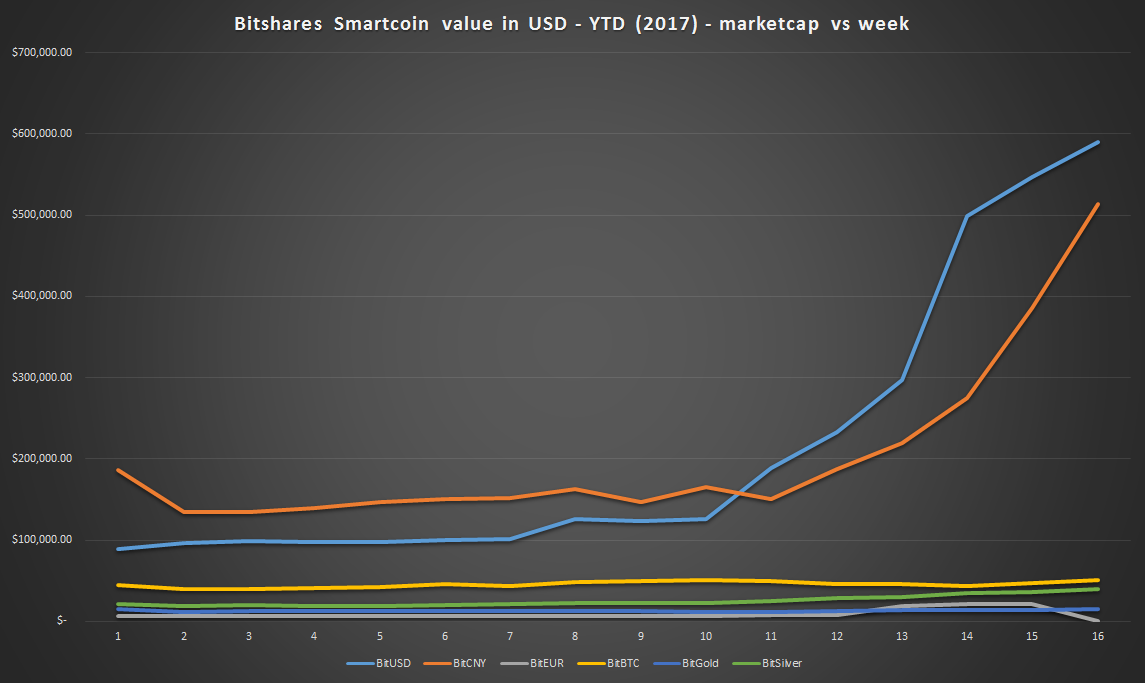The height and width of the screenshot is (683, 1145).
Task: Click the $- zero axis label
Action: (x=62, y=621)
